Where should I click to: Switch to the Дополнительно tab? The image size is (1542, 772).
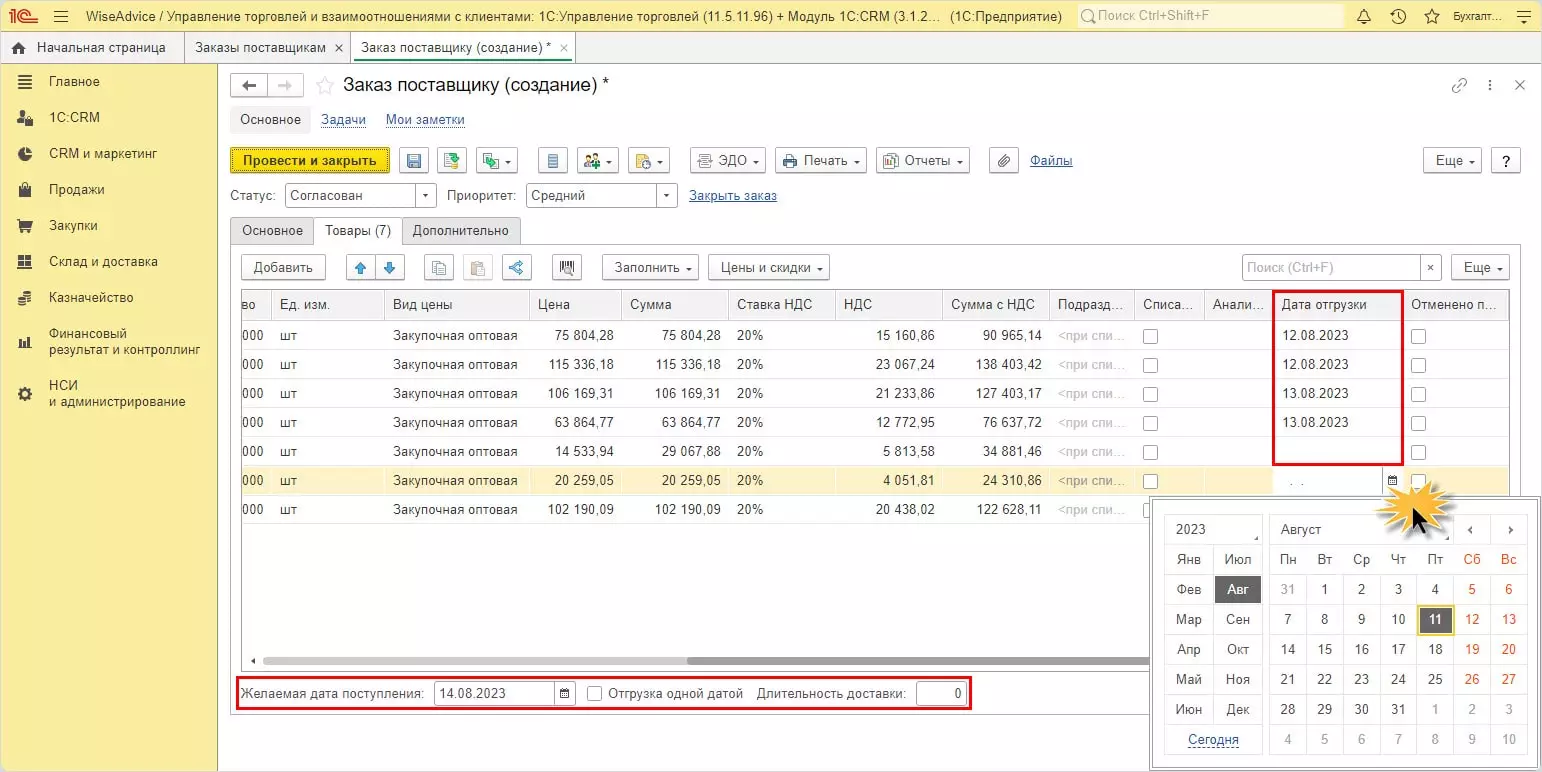tap(461, 231)
